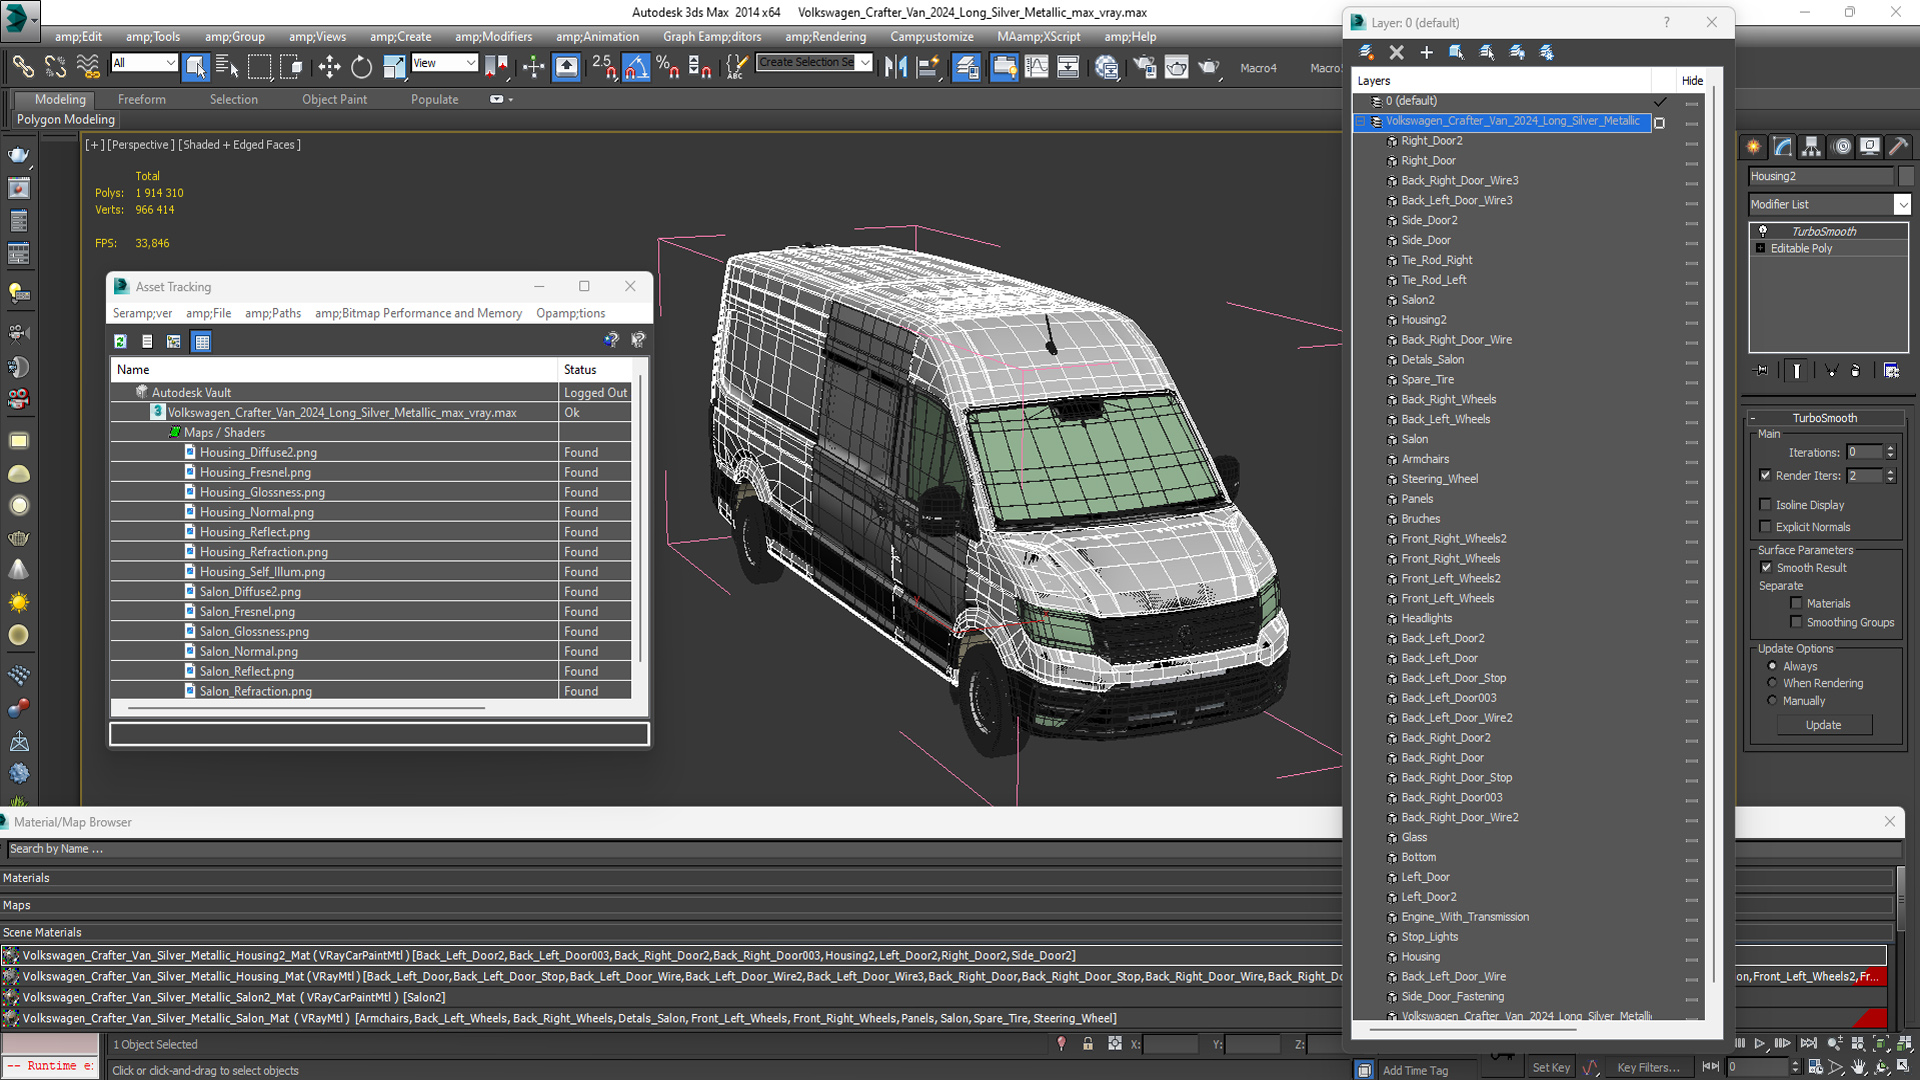Viewport: 1920px width, 1080px height.
Task: Open the Motion command panel tab
Action: coord(1842,146)
